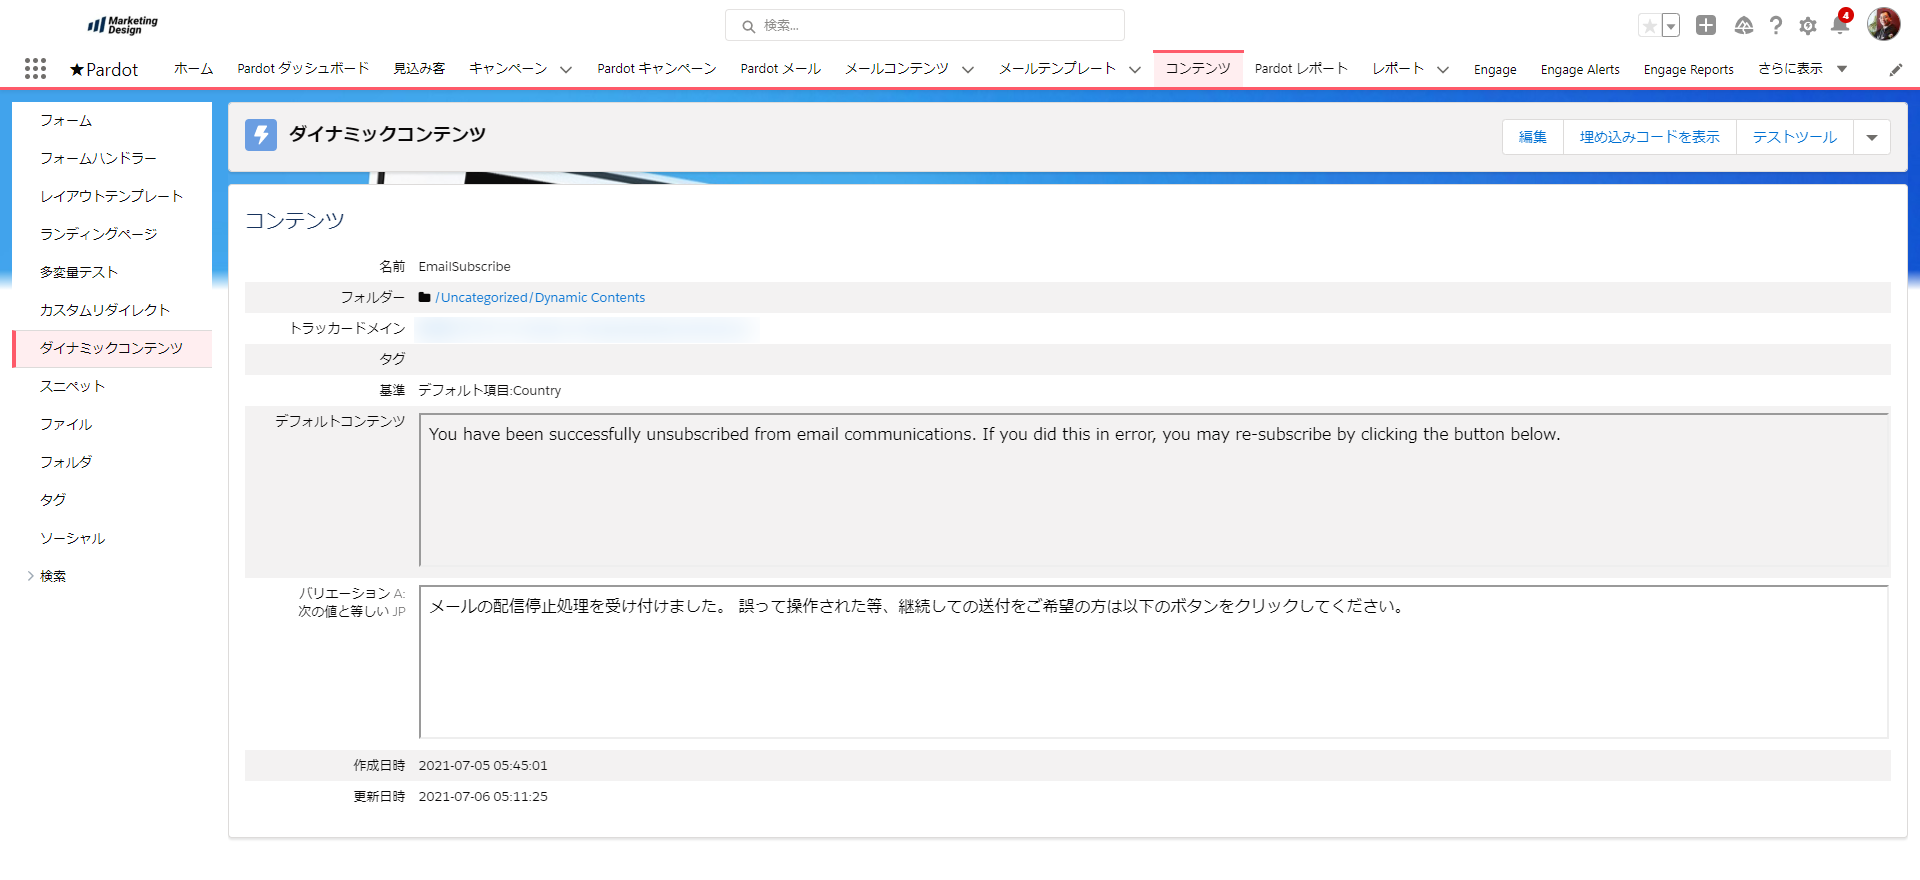Screen dimensions: 1920x880
Task: Expand the キャンペーン tab dropdown chevron
Action: 566,69
